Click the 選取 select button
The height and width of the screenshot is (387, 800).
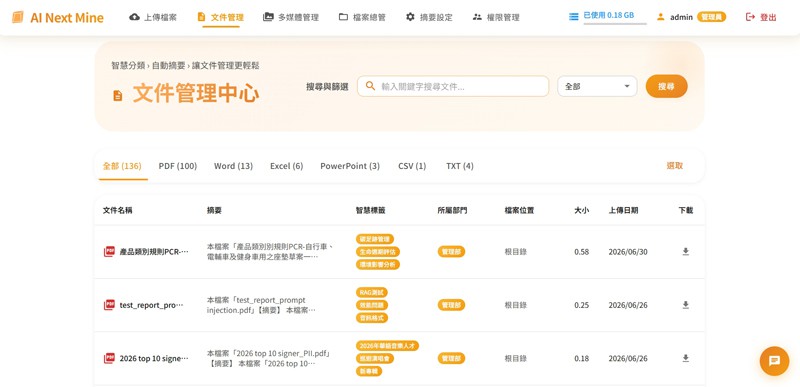click(x=674, y=166)
